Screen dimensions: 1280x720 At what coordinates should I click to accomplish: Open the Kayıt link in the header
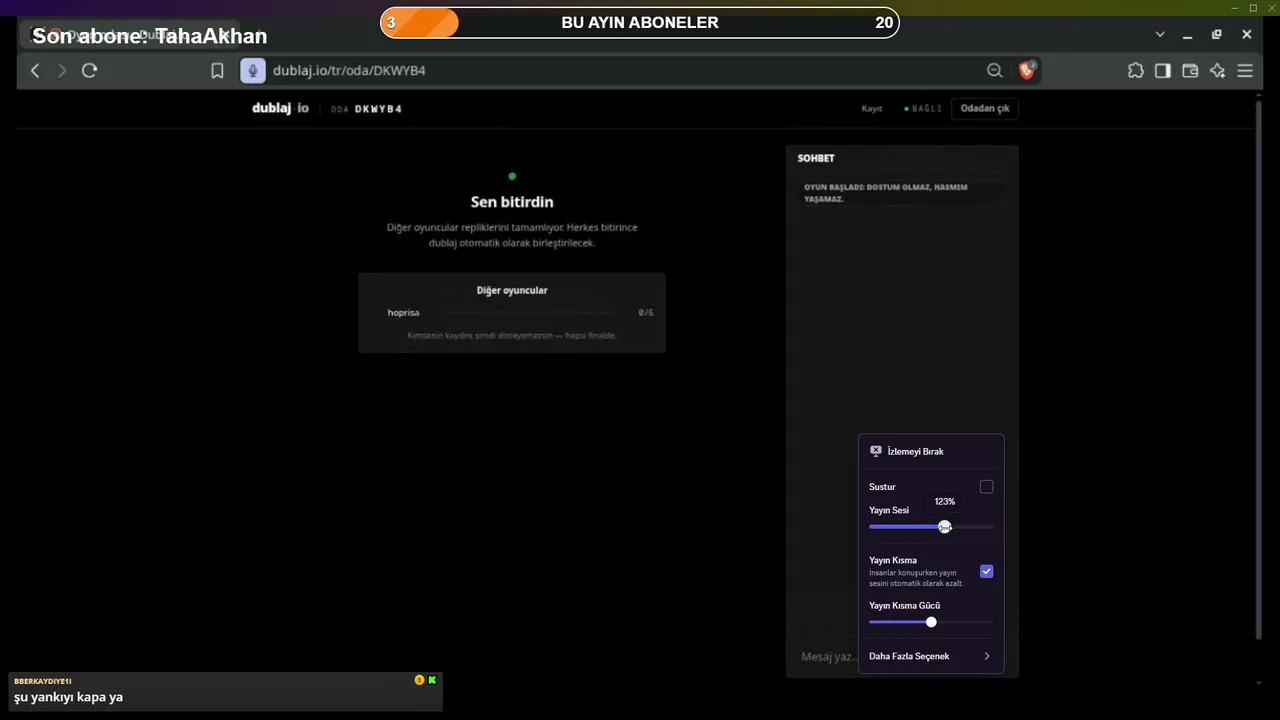tap(872, 108)
